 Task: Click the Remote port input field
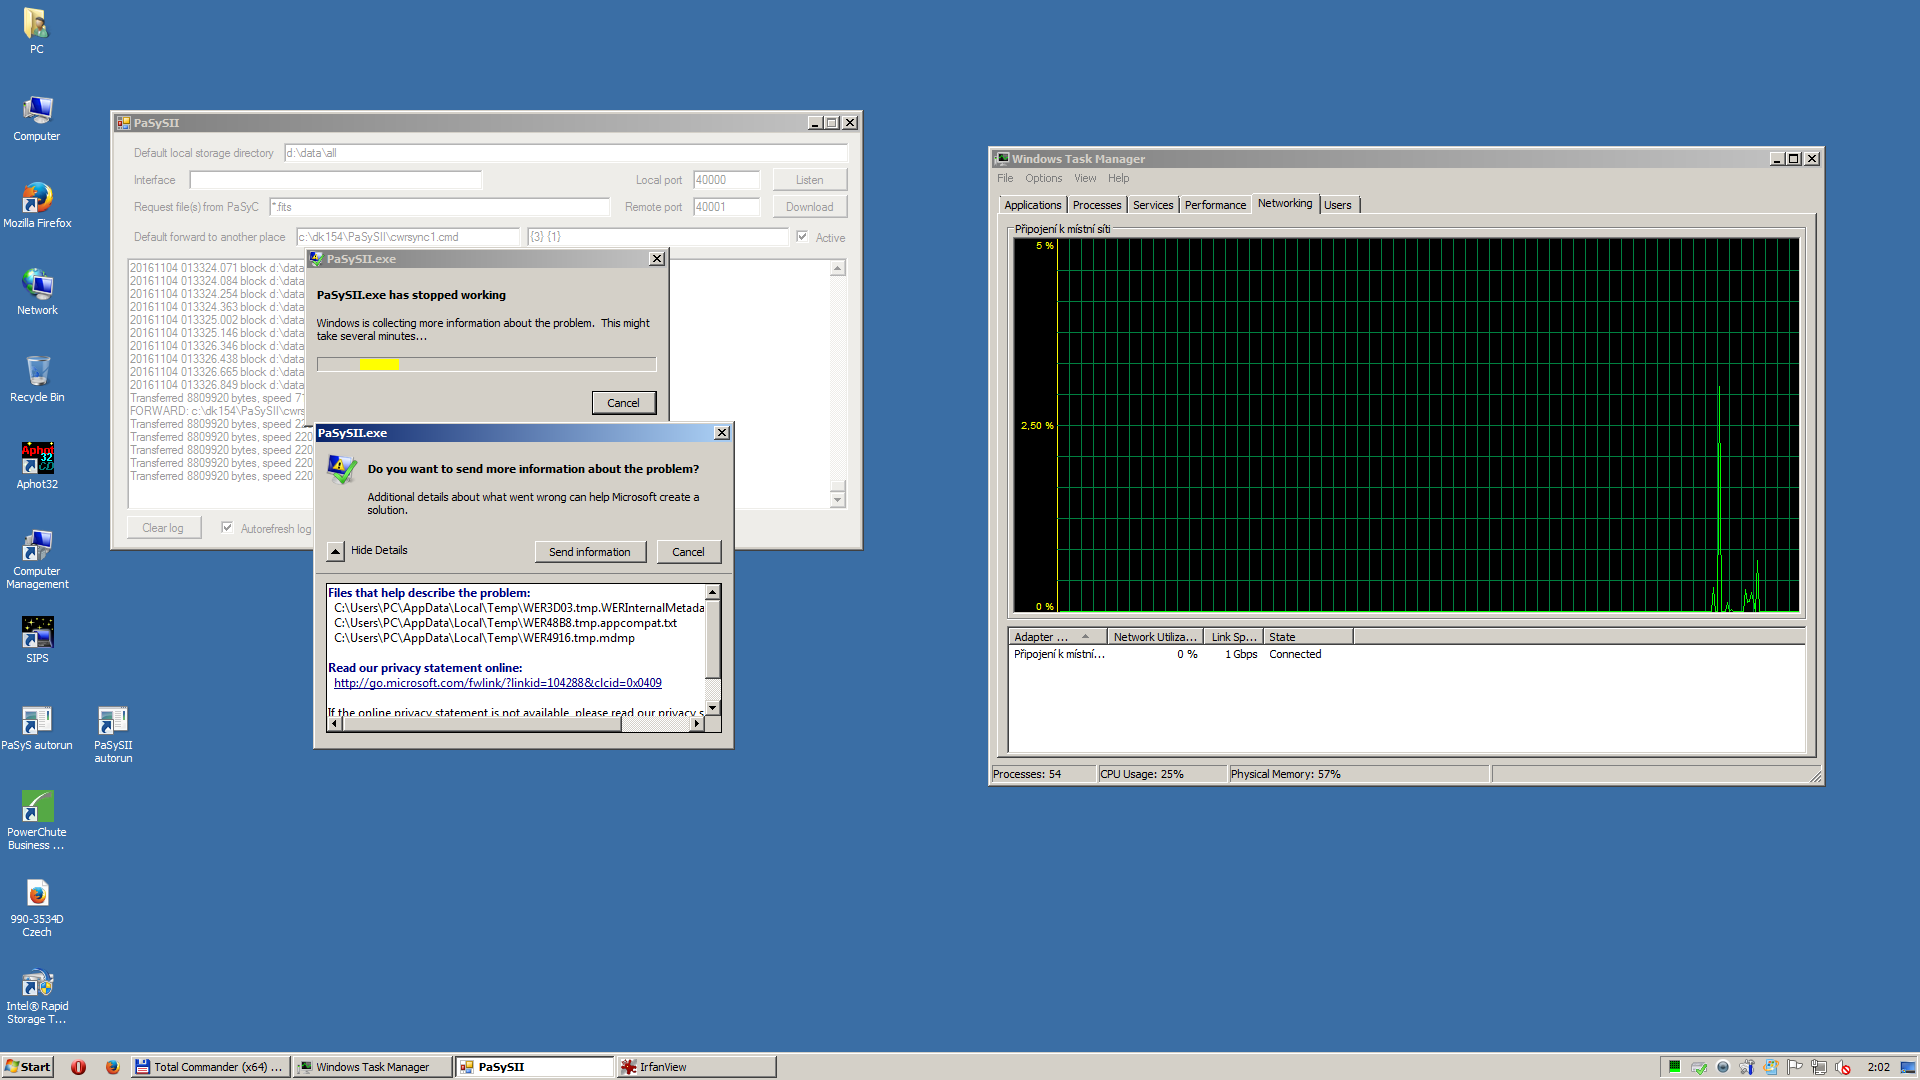pyautogui.click(x=726, y=207)
